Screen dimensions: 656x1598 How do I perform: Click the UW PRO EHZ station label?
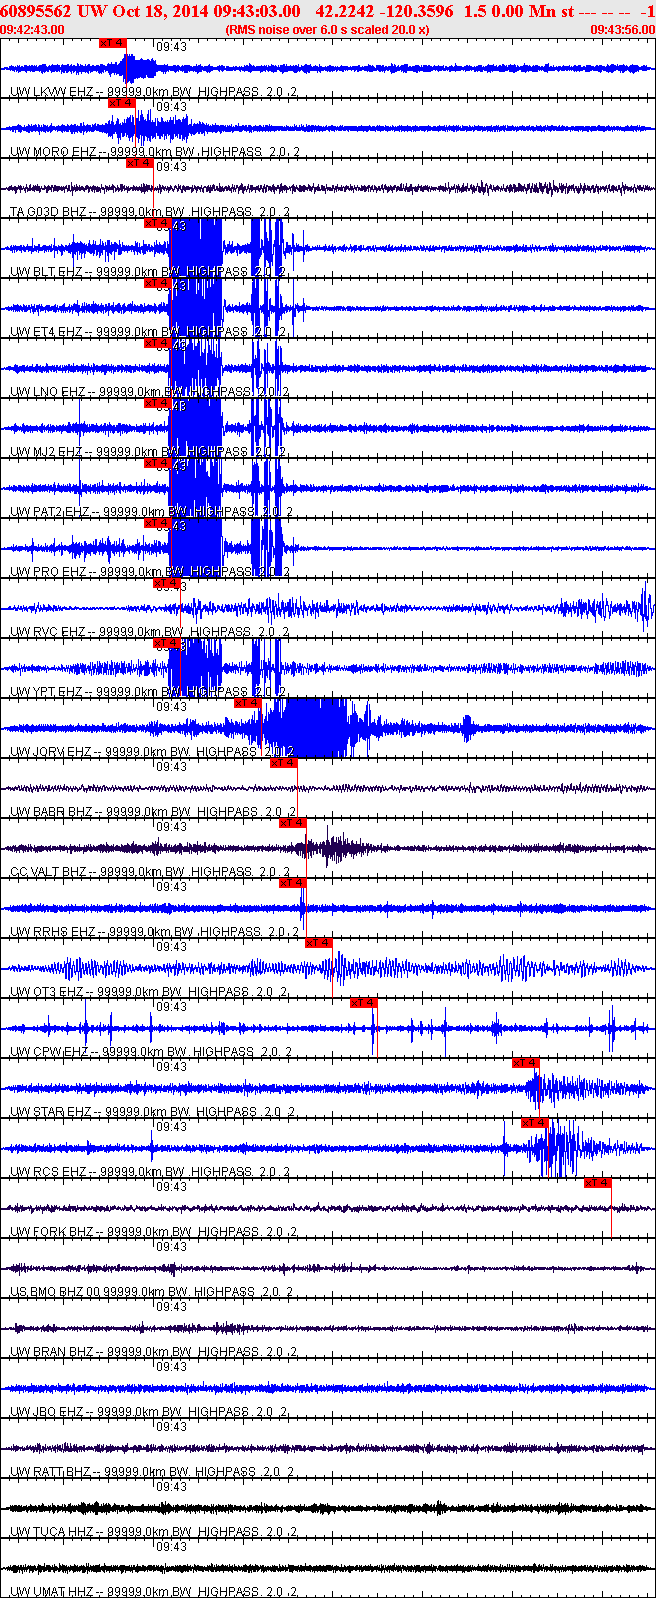click(x=48, y=572)
